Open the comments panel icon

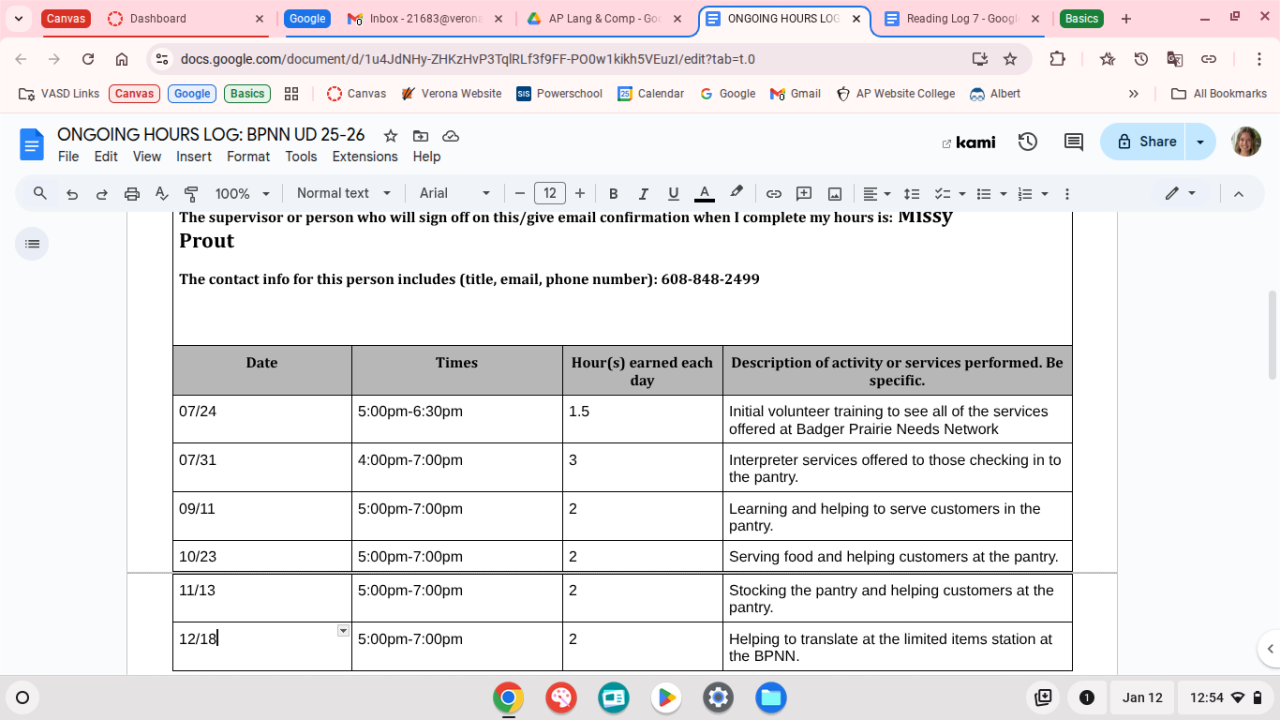pos(1073,142)
